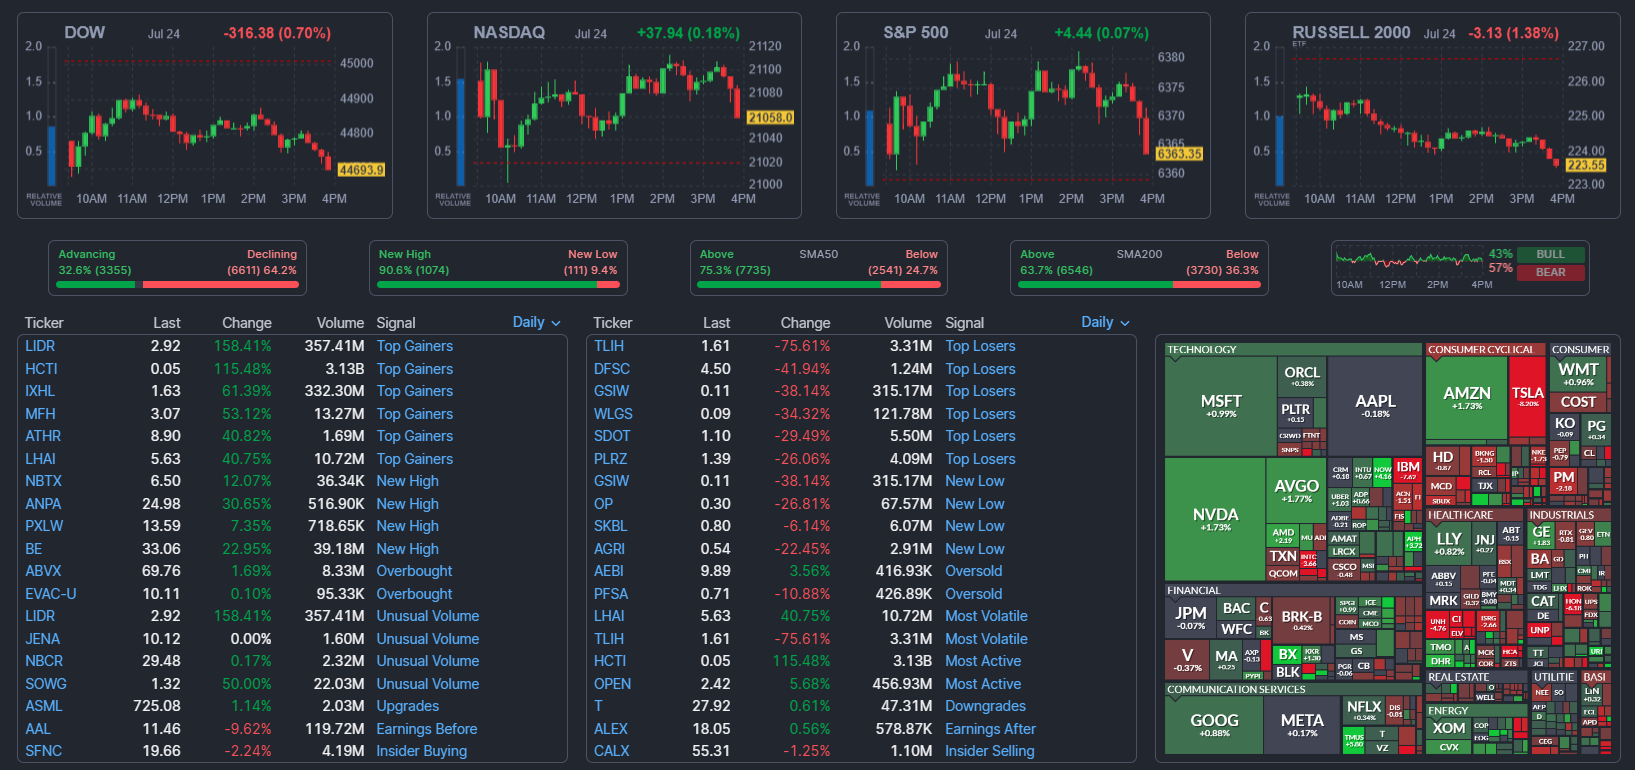1635x770 pixels.
Task: Open the DOW index chart
Action: pyautogui.click(x=205, y=116)
